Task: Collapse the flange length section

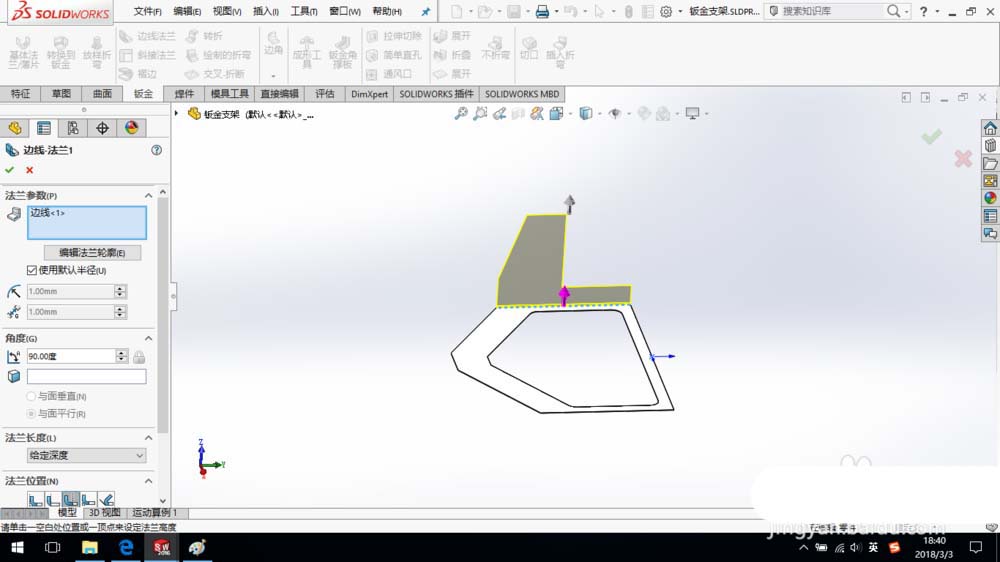Action: 148,438
